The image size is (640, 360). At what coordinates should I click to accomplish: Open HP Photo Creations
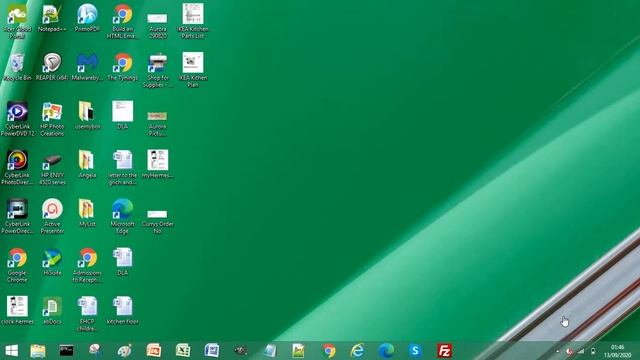click(x=52, y=119)
